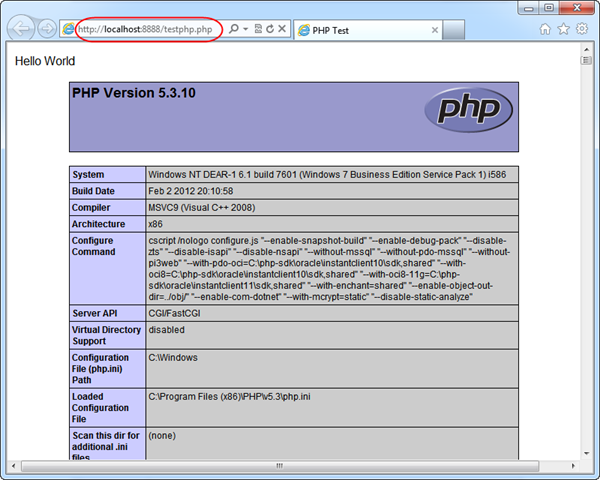Viewport: 600px width, 480px height.
Task: Click the Build Date value Feb 2 2012
Action: [x=191, y=191]
